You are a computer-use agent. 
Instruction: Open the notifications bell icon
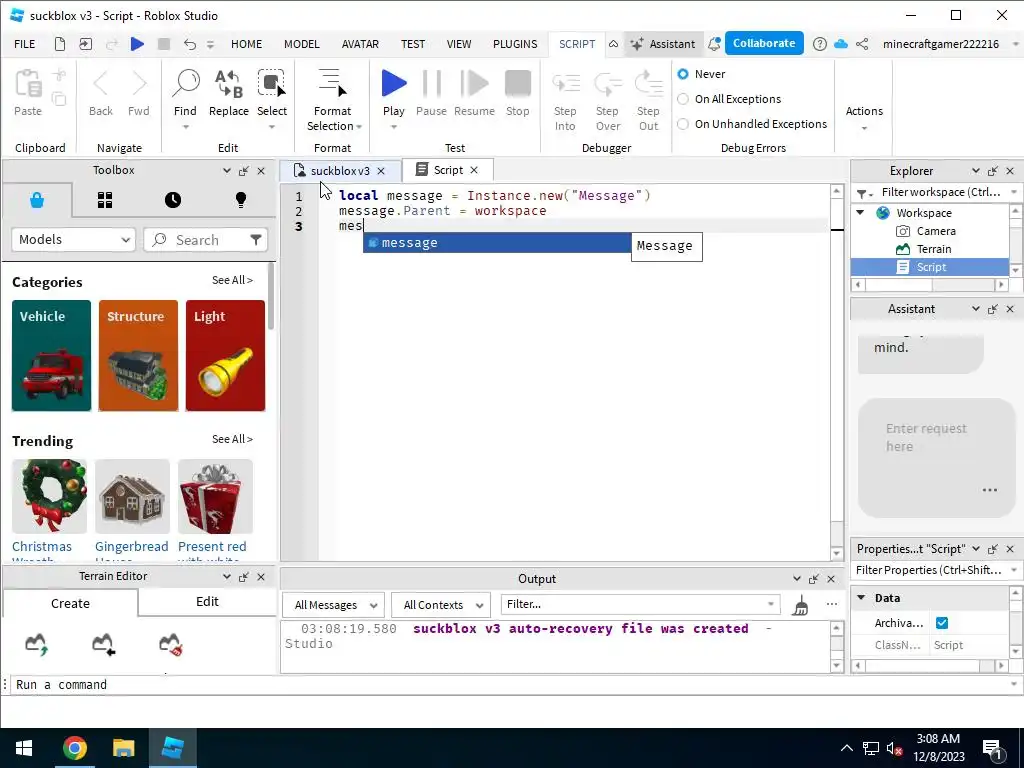(714, 44)
